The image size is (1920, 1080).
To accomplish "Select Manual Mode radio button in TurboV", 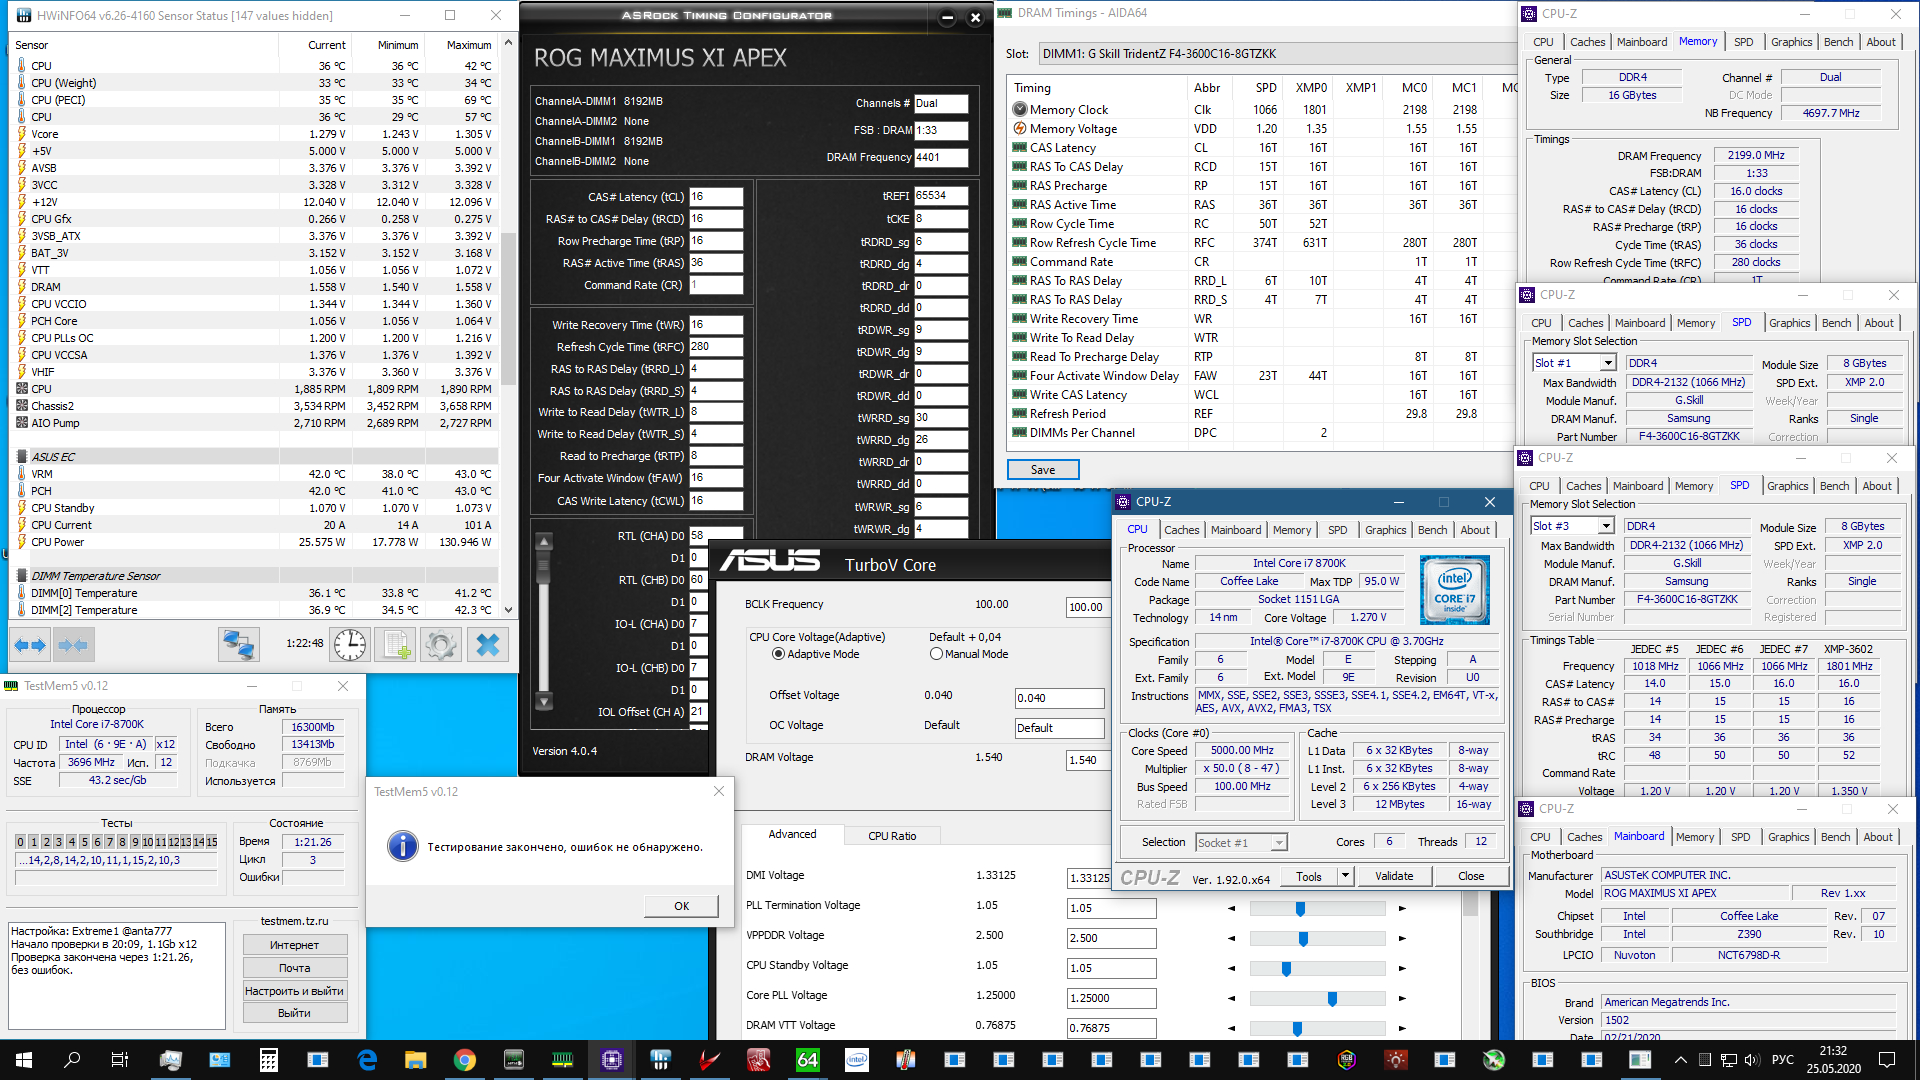I will [x=936, y=654].
